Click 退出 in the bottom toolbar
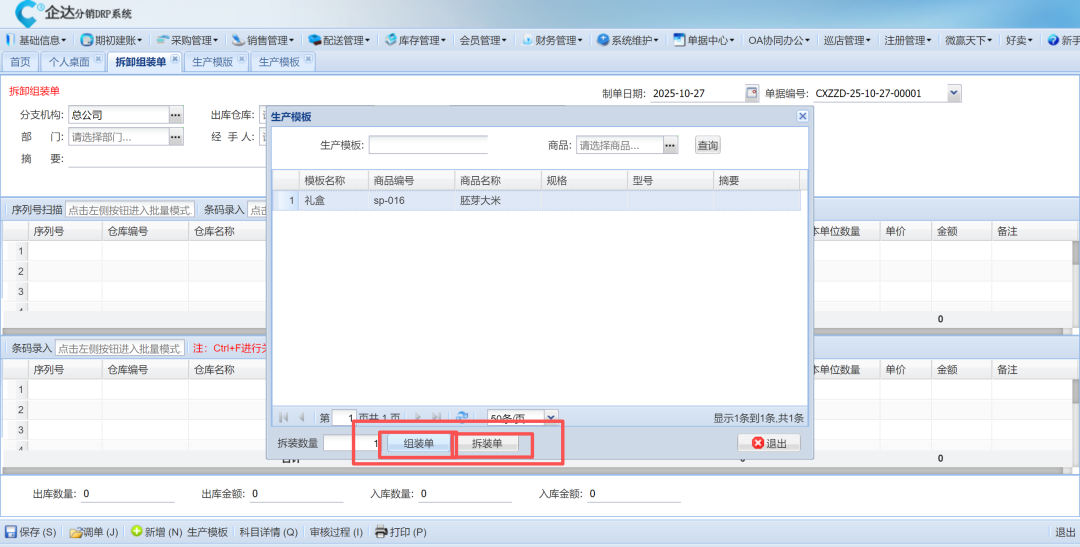Screen dimensions: 1080x547 click(x=1065, y=532)
